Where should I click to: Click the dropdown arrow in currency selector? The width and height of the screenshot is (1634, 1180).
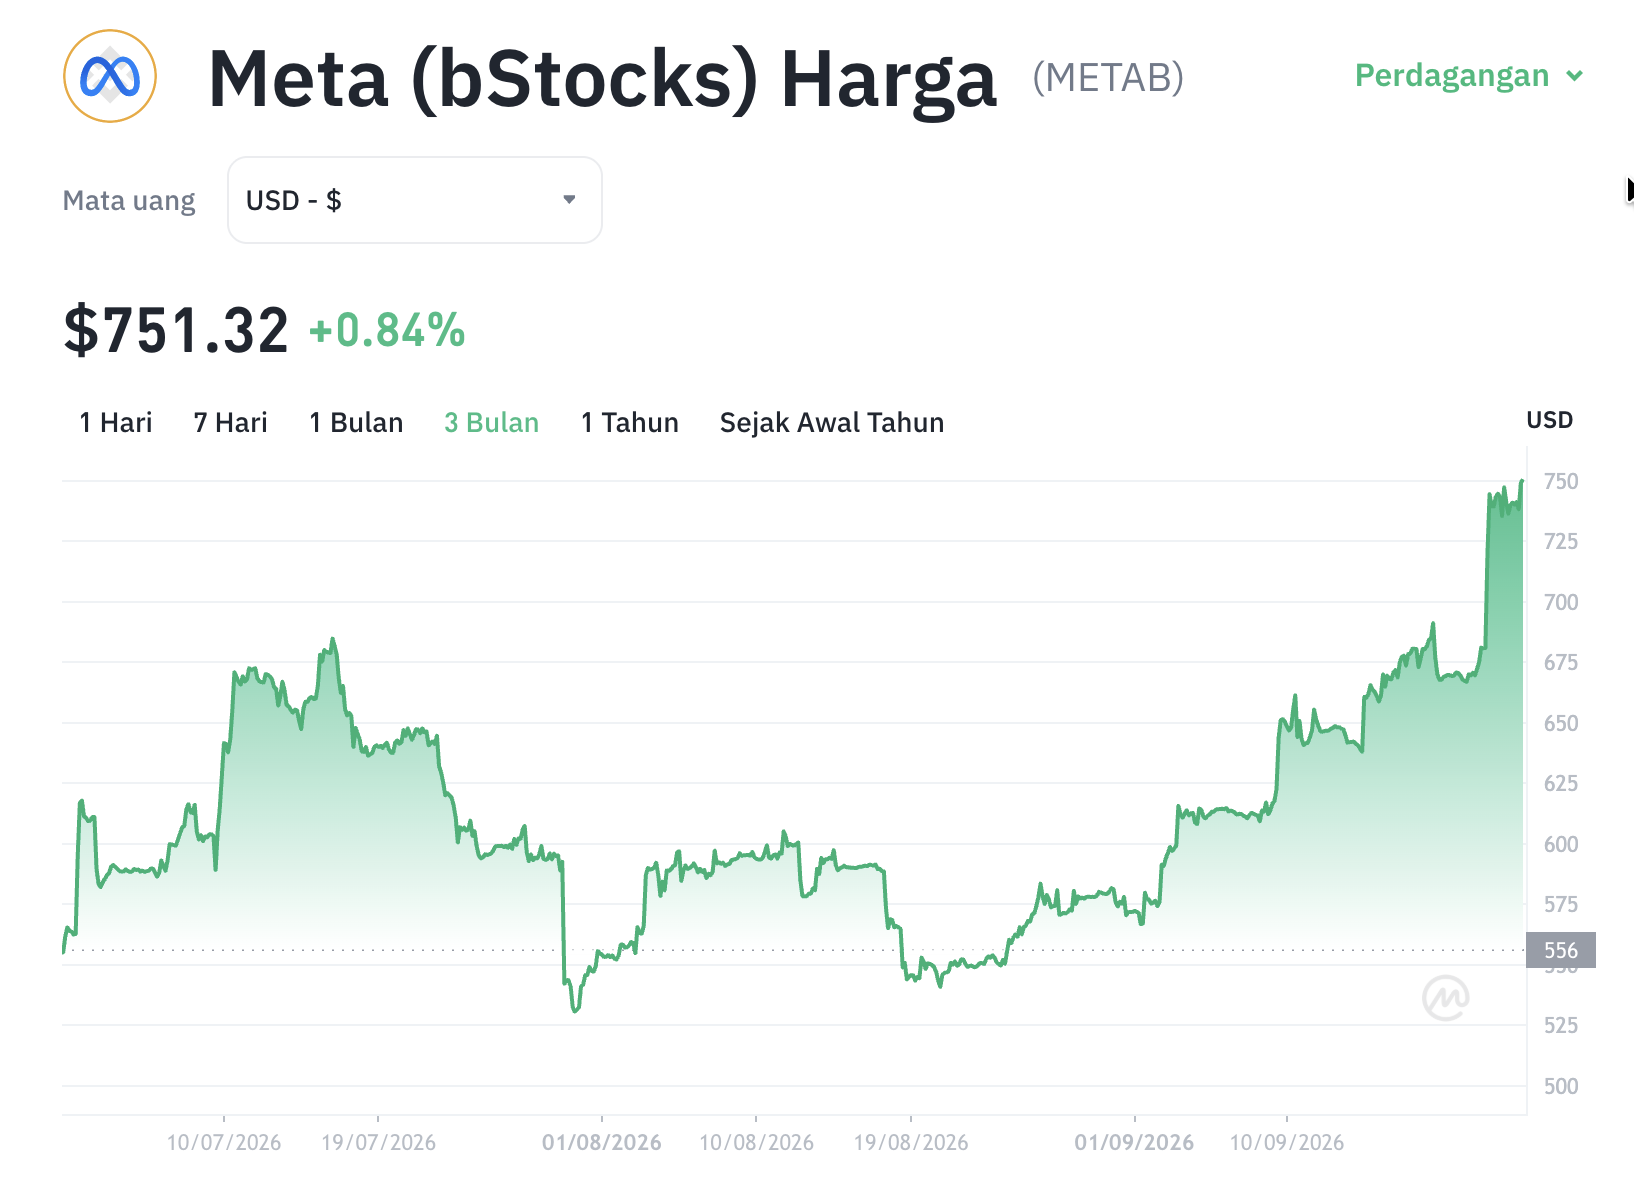click(x=569, y=200)
